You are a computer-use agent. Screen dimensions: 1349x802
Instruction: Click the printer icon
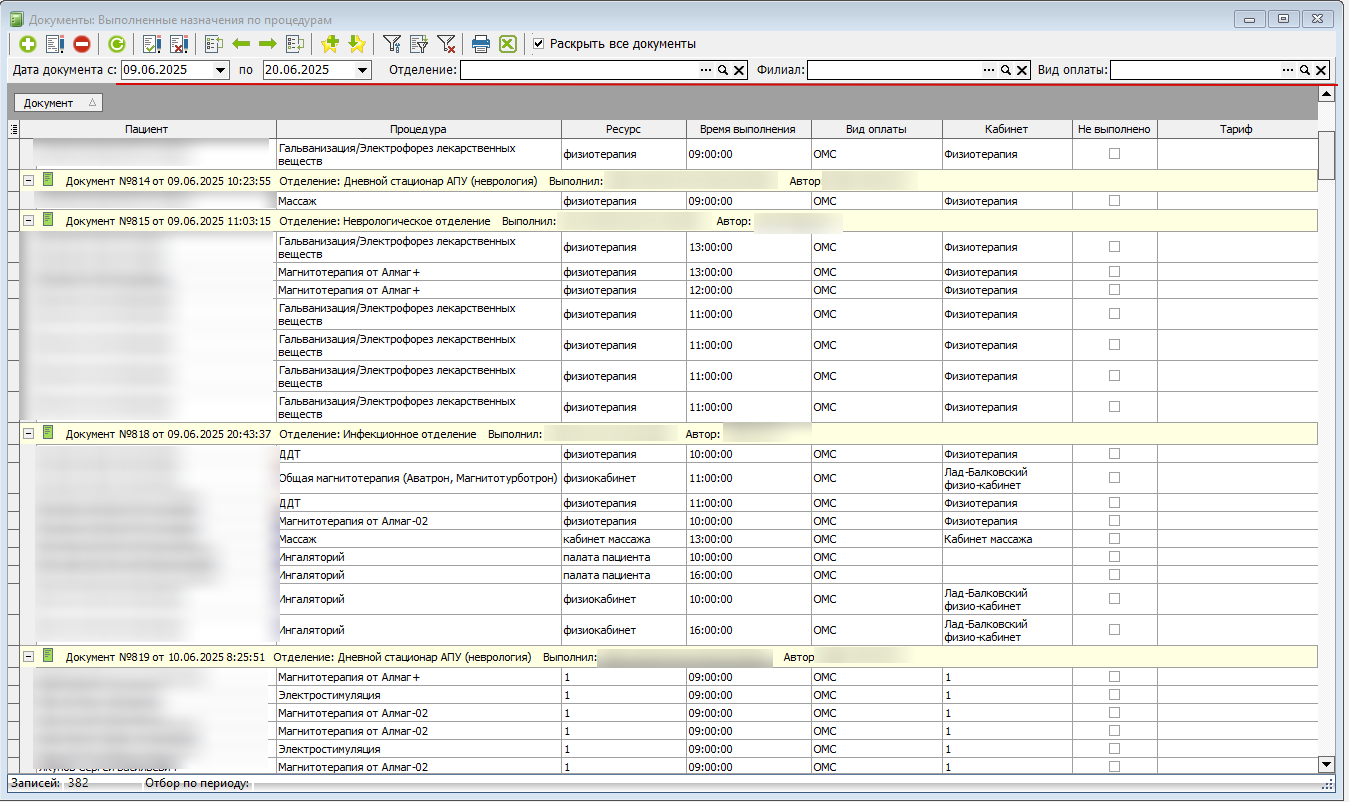pos(481,44)
